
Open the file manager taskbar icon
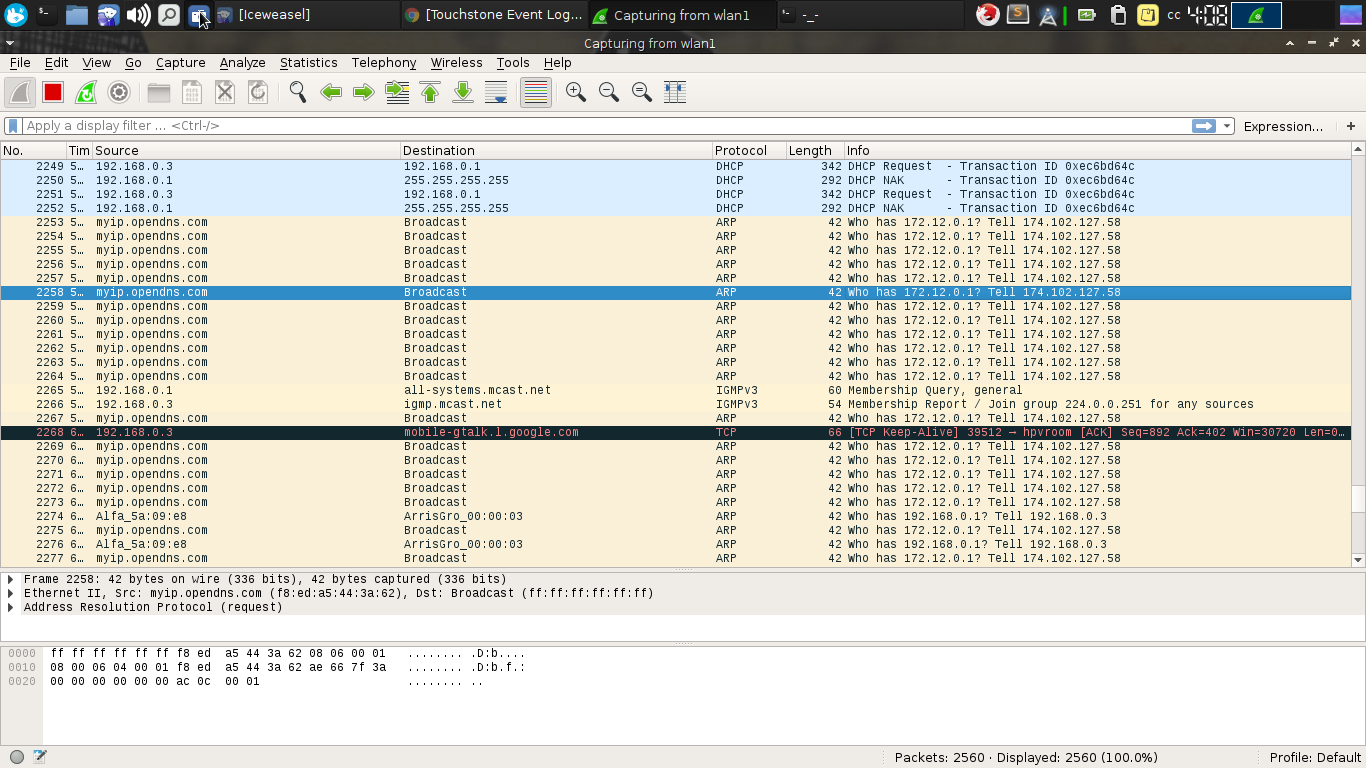(76, 14)
